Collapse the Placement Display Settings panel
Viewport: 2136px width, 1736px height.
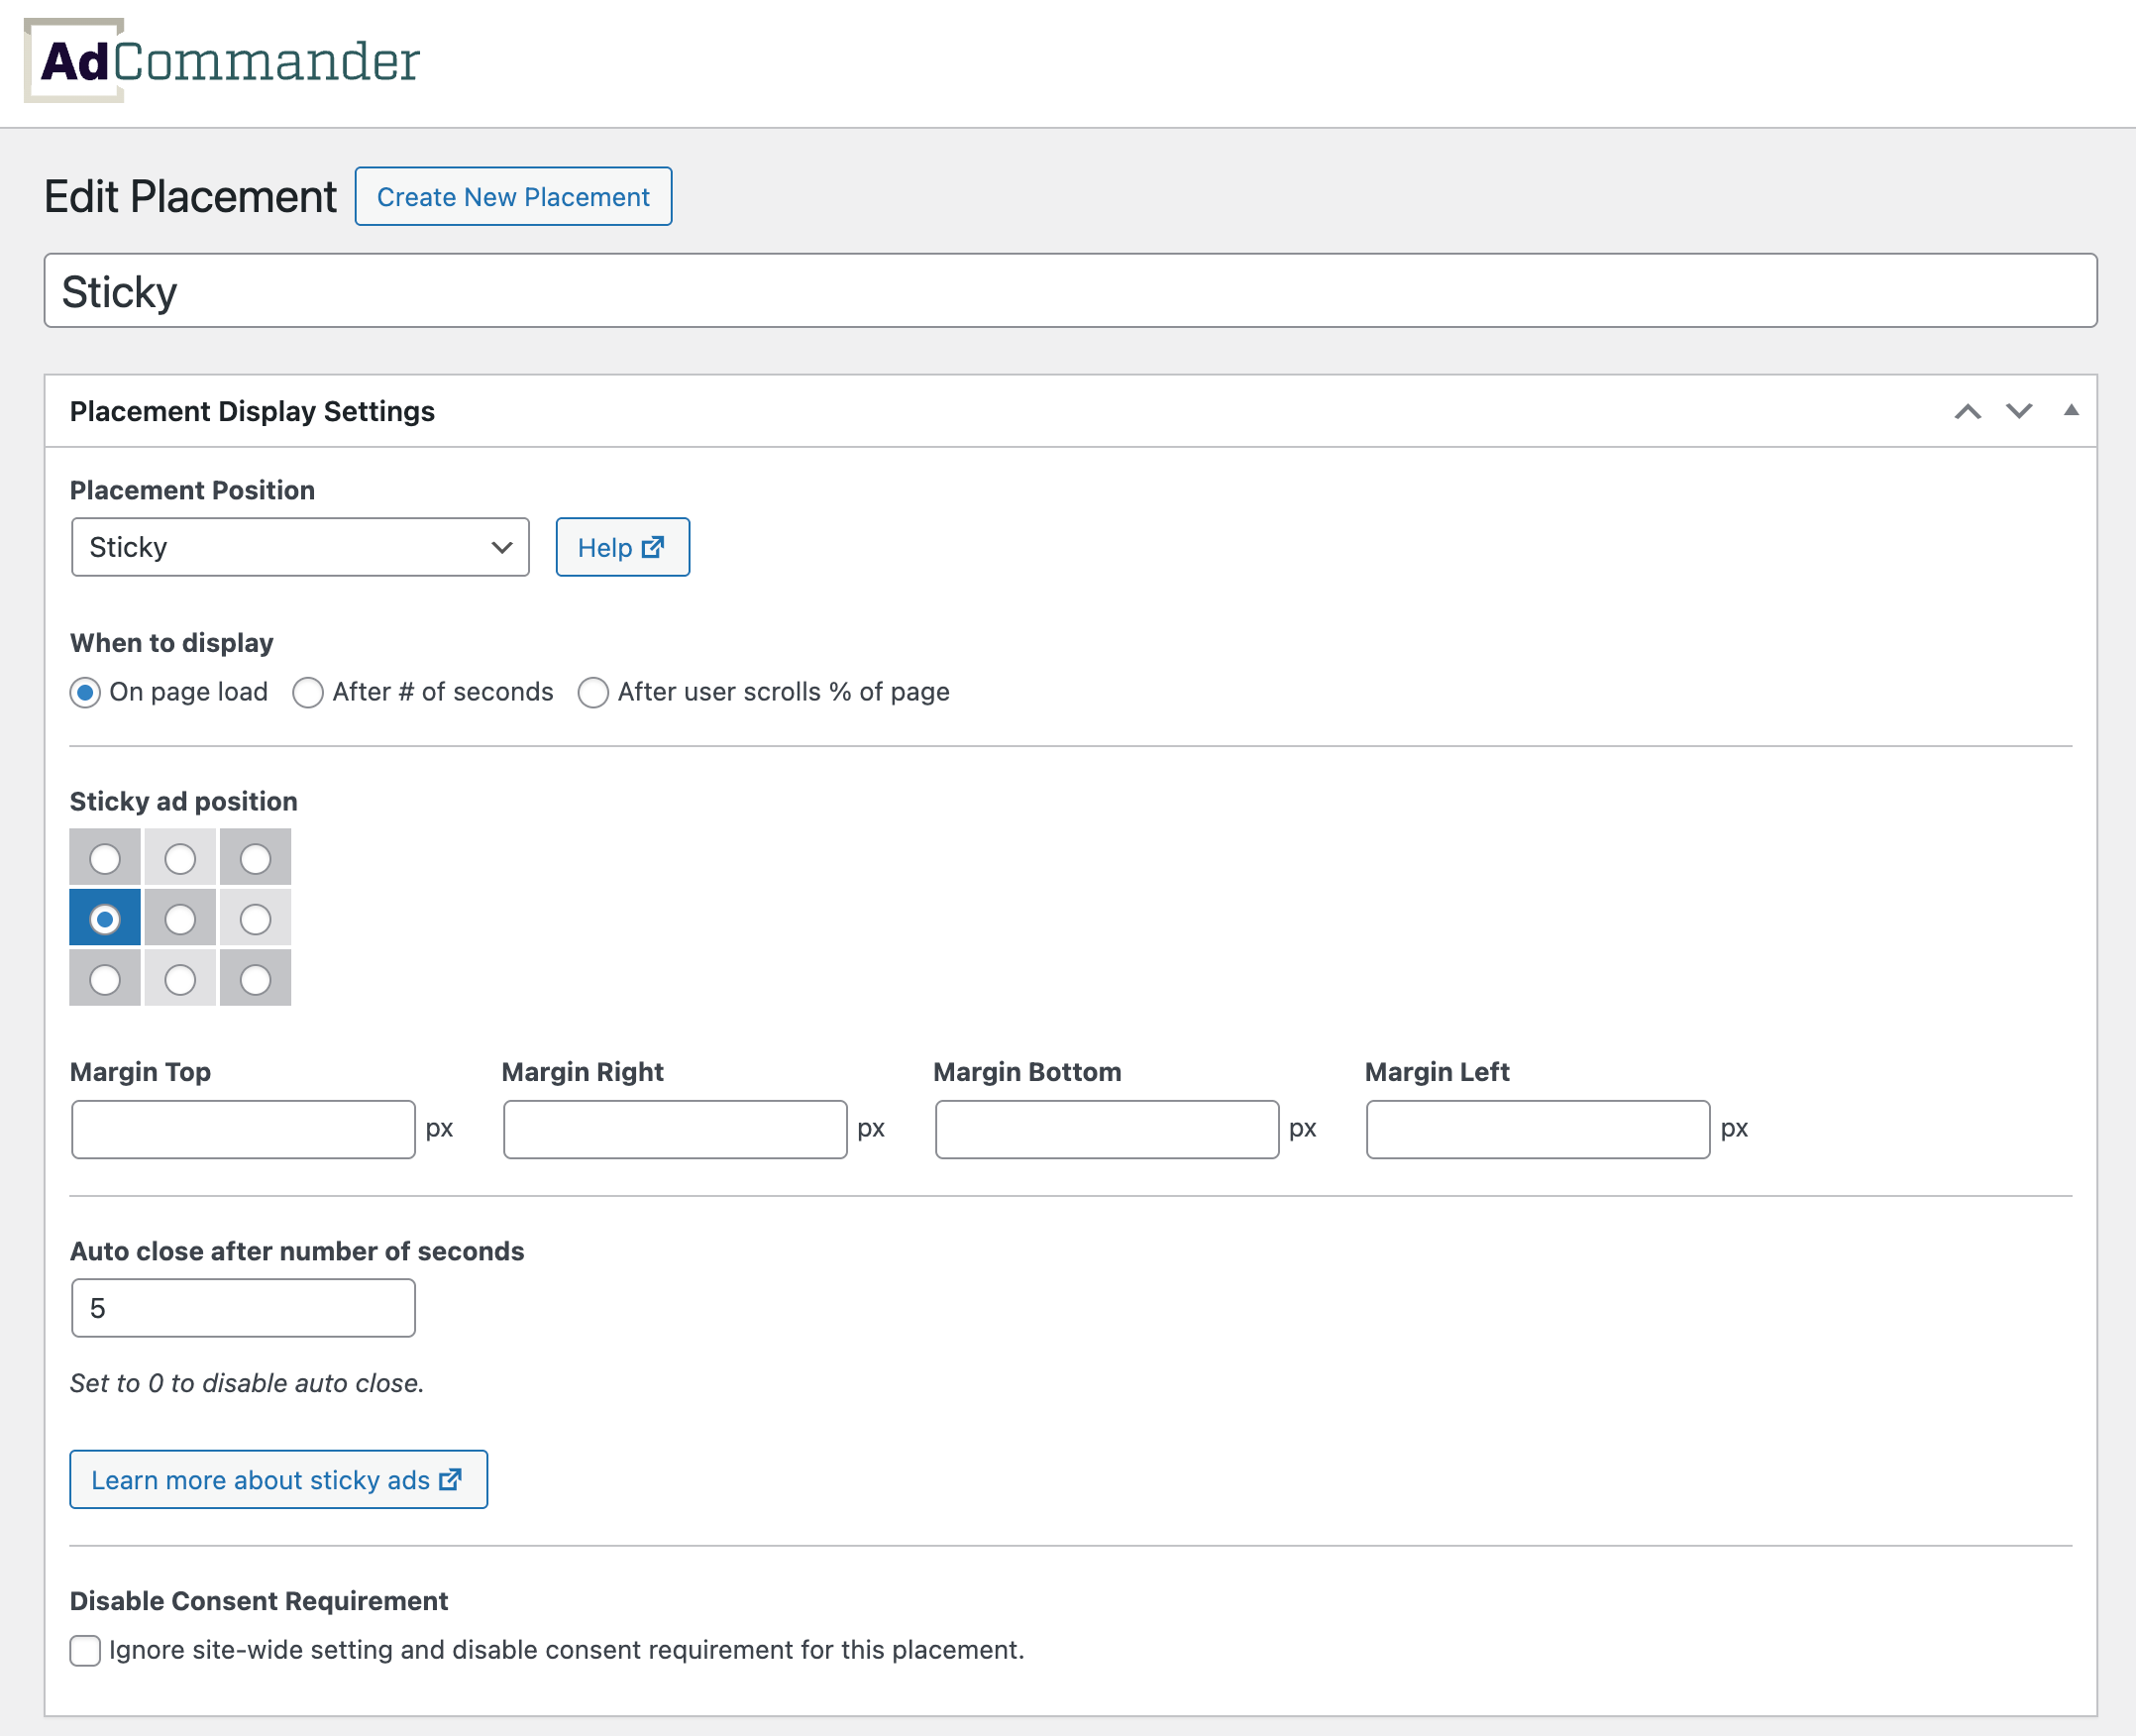[2071, 411]
